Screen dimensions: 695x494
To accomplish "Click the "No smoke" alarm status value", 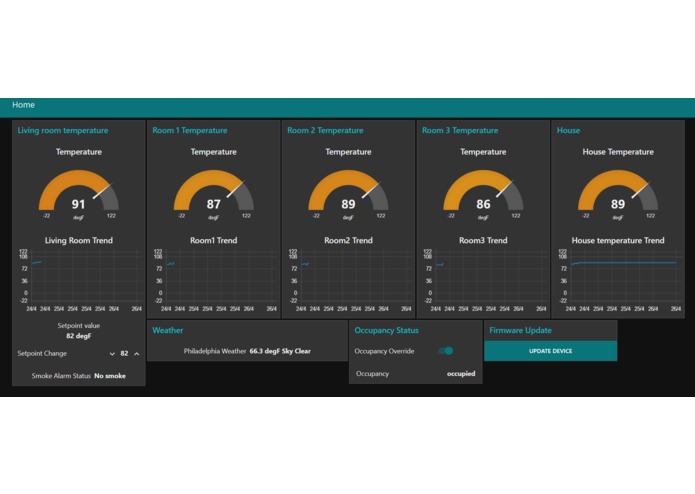I will 110,376.
